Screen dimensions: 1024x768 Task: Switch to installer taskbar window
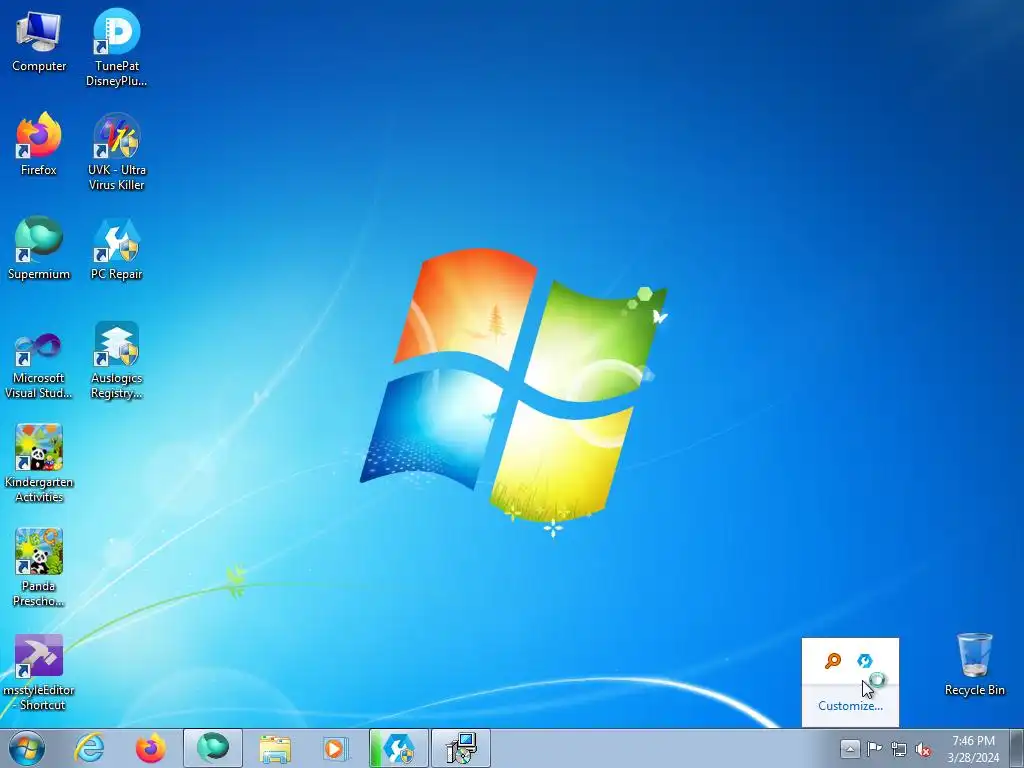[x=461, y=748]
